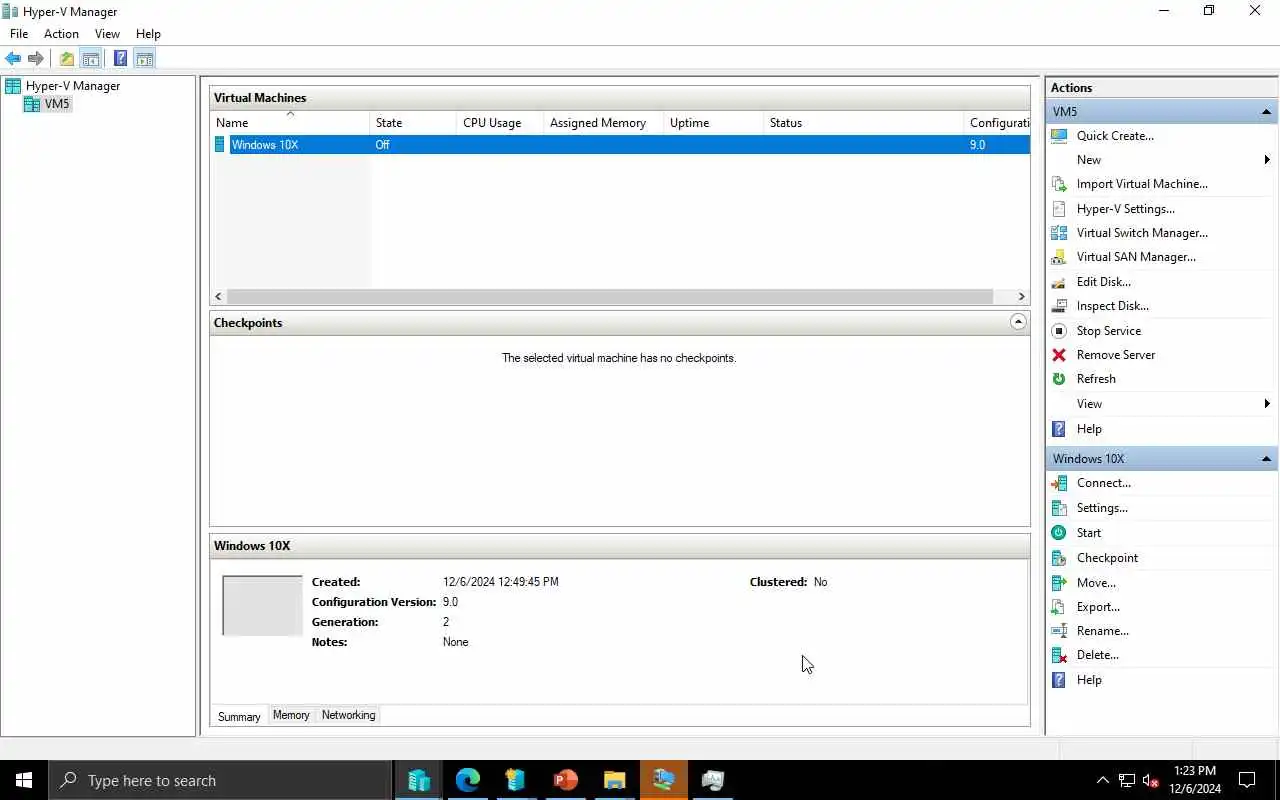Sort virtual machines by Name column
This screenshot has width=1280, height=800.
coord(290,123)
